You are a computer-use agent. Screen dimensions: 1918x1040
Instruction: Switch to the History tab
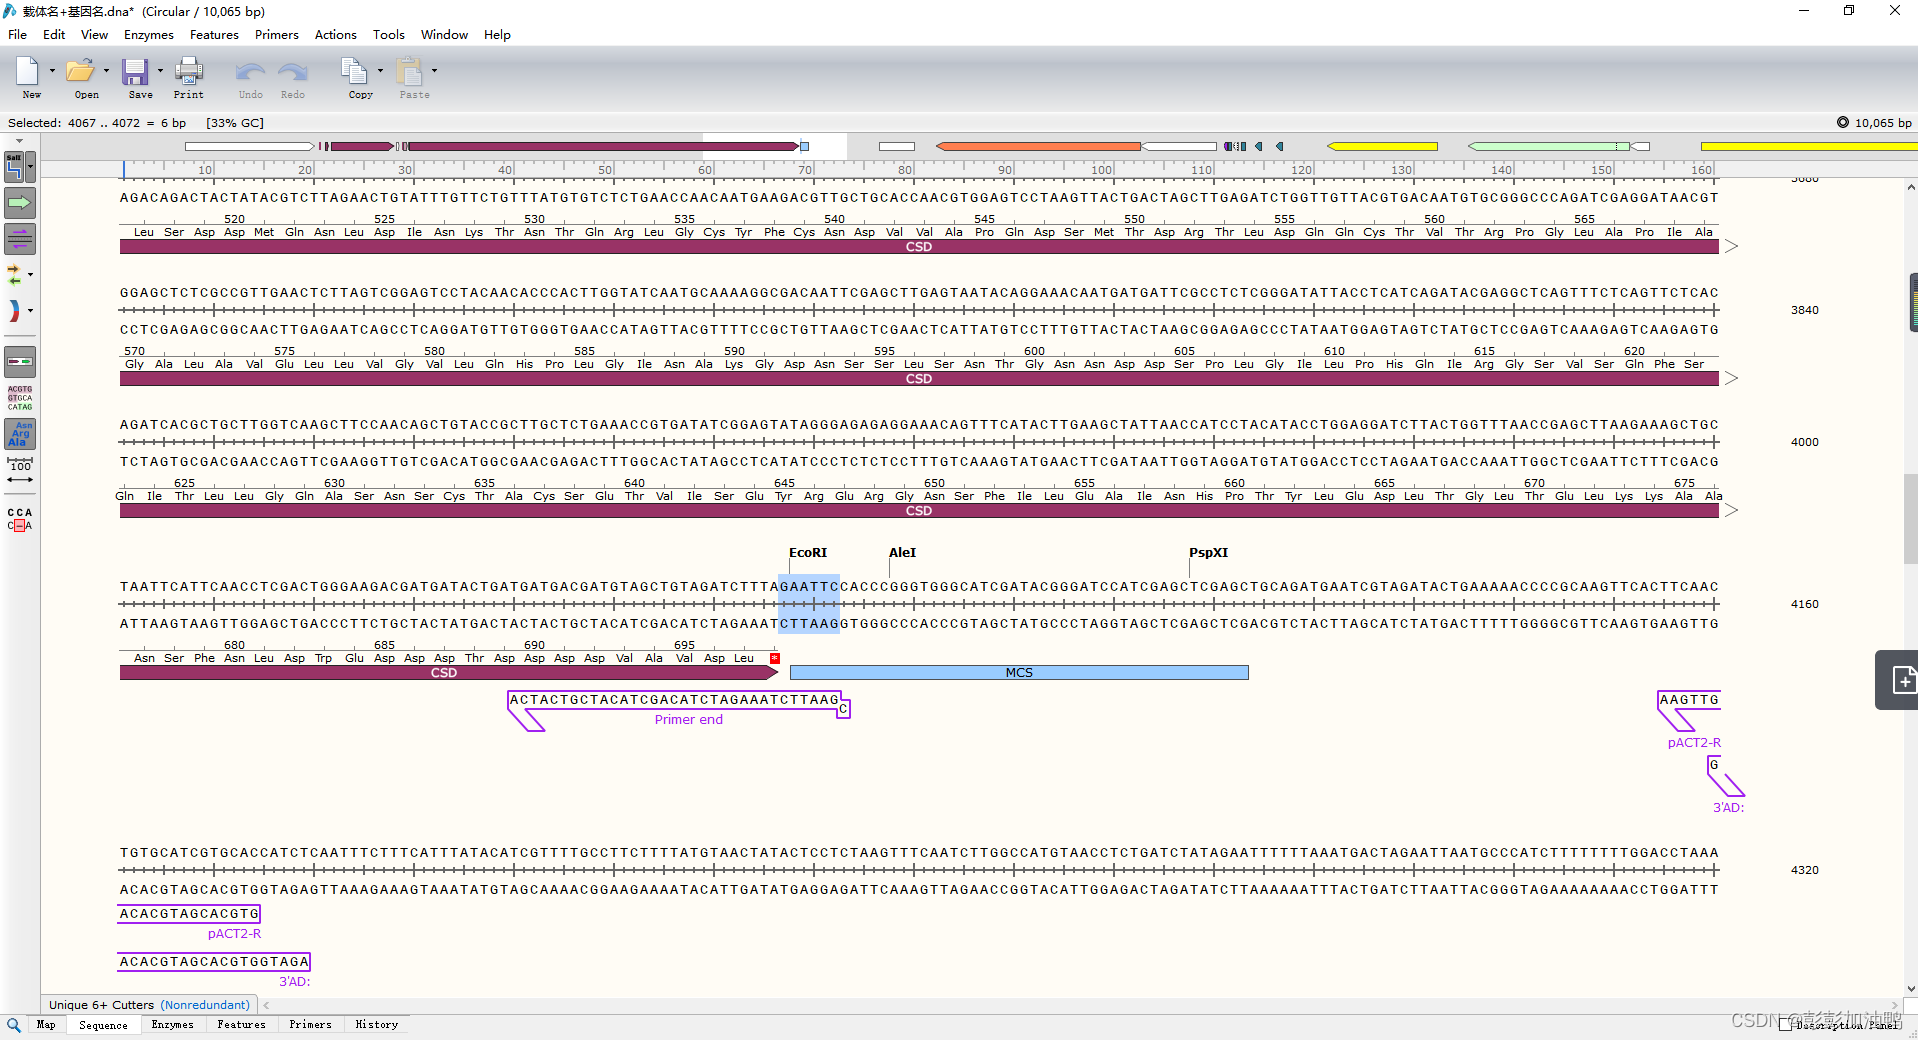coord(377,1025)
